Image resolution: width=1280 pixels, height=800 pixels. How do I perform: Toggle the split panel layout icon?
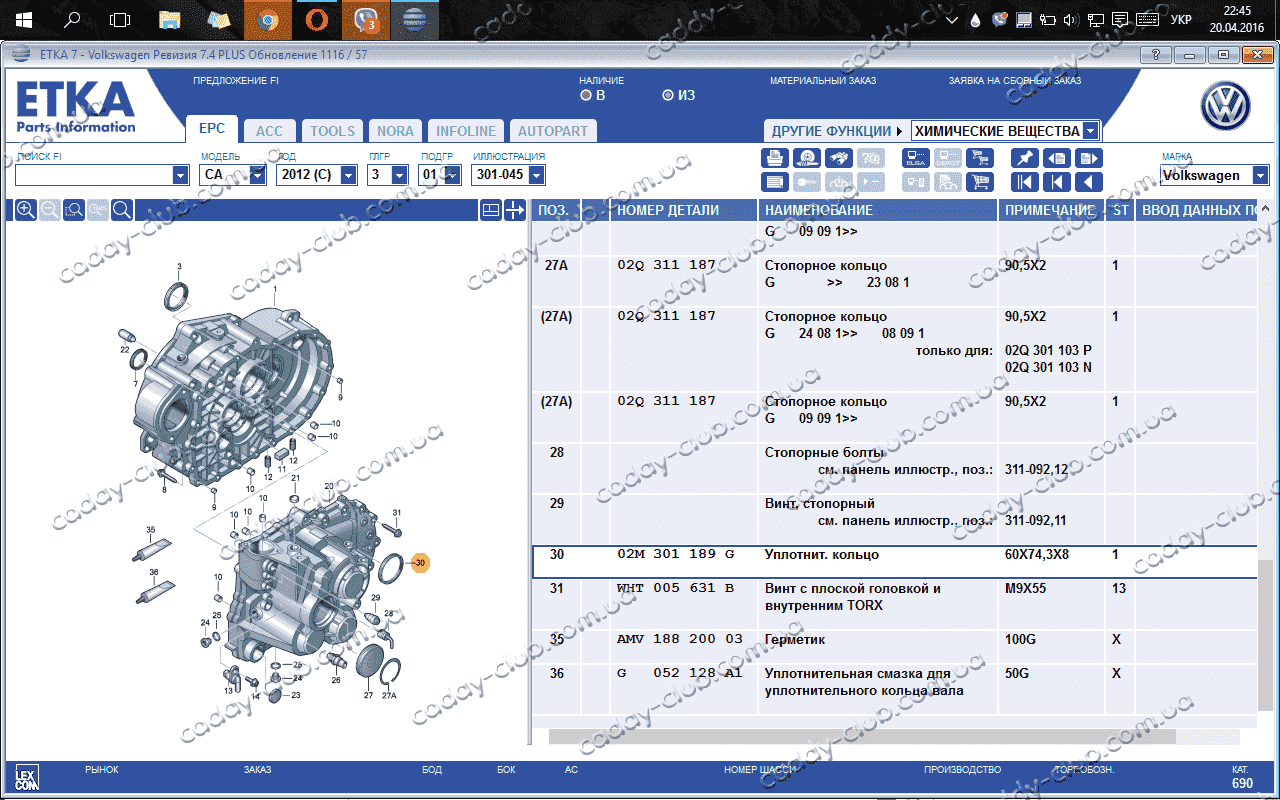(x=491, y=210)
